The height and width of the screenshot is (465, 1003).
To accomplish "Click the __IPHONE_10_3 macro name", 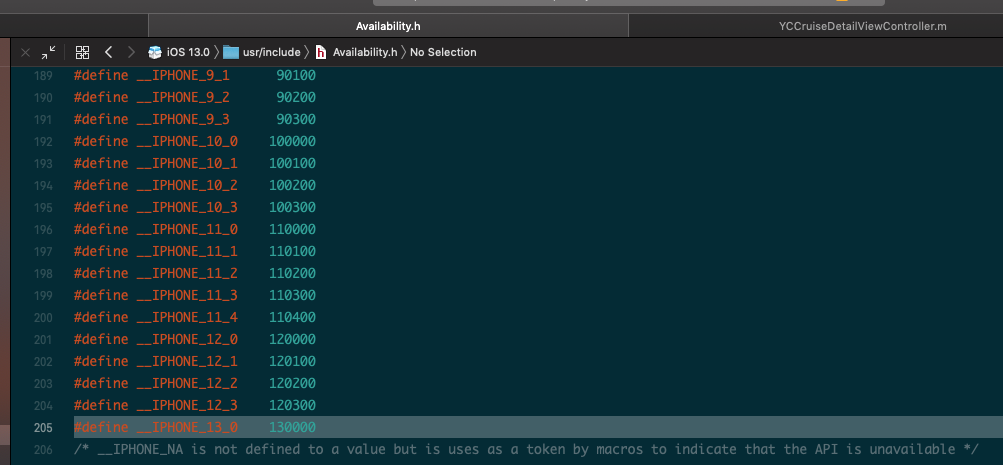I will click(x=187, y=207).
